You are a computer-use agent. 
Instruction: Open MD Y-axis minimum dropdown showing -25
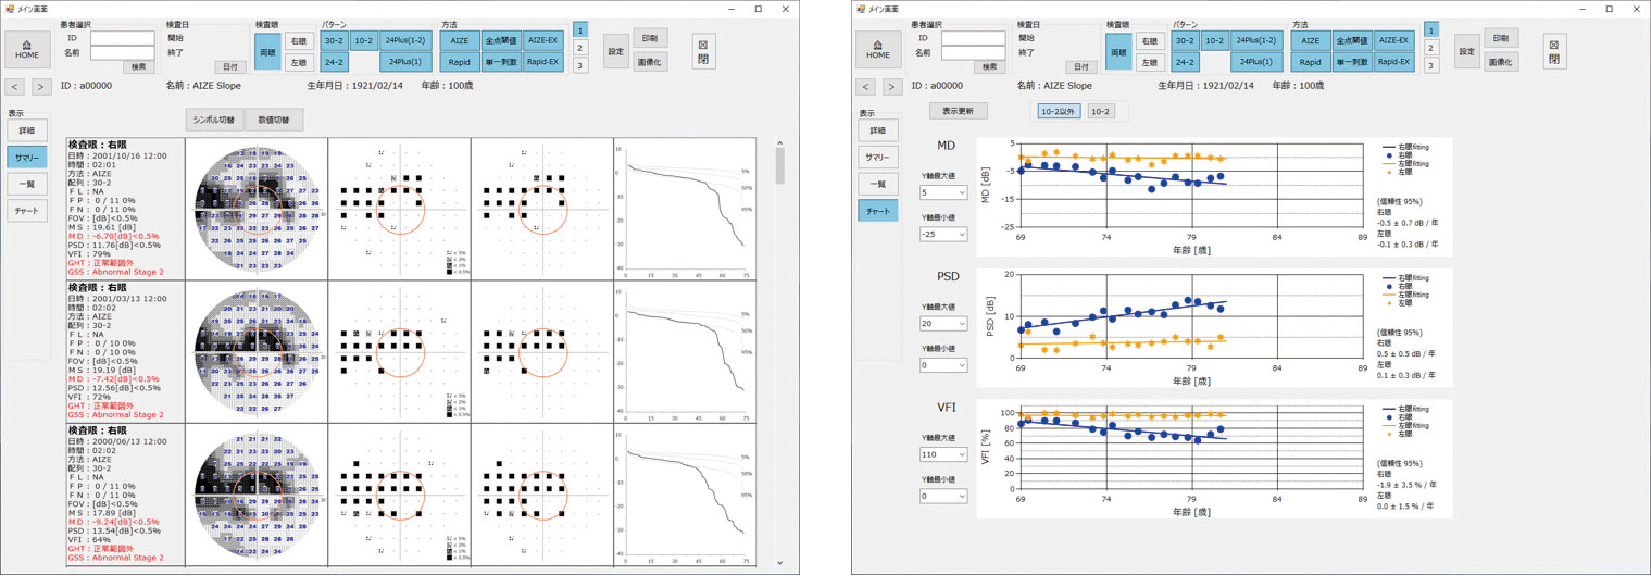click(943, 235)
